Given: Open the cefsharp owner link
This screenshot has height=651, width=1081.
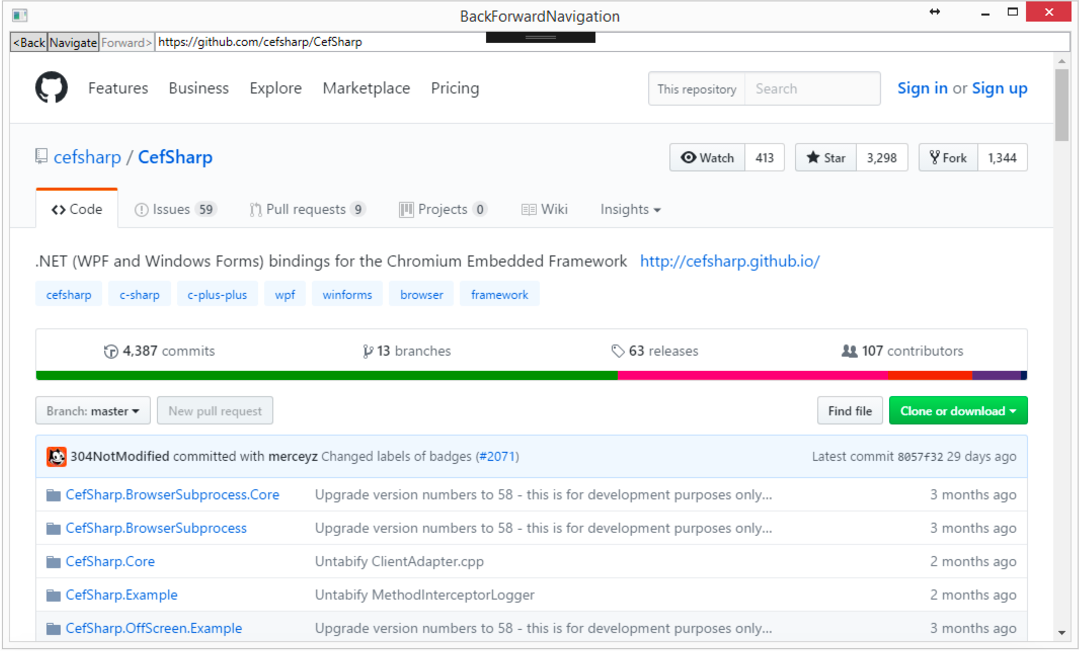Looking at the screenshot, I should (88, 157).
